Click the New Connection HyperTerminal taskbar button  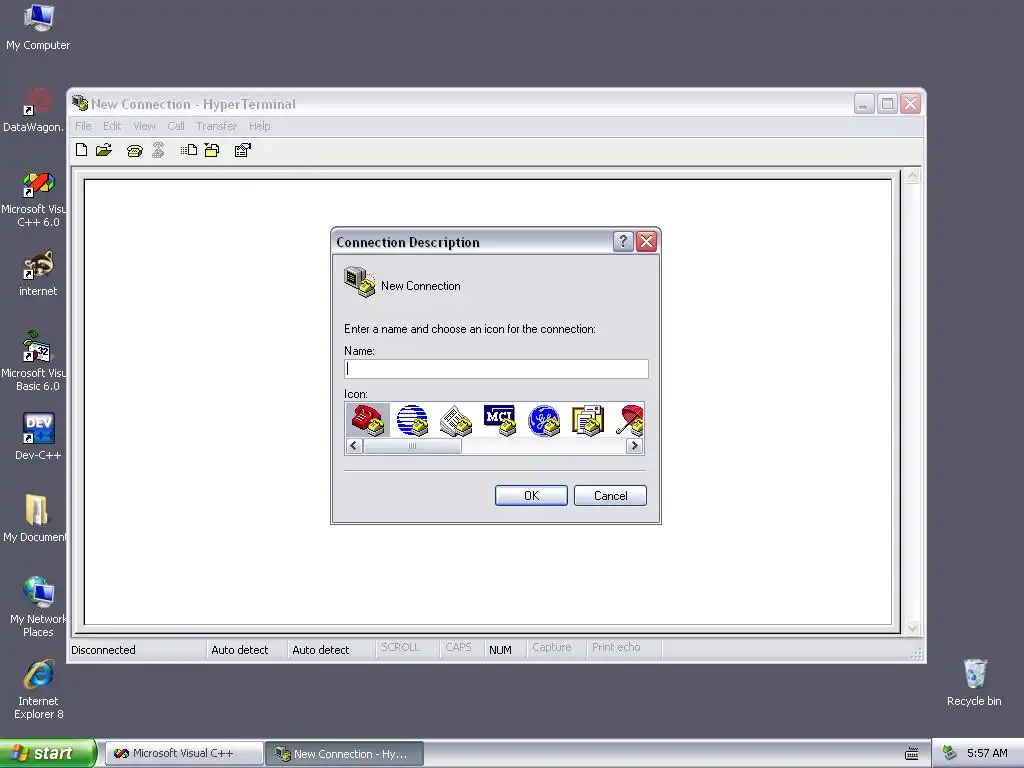[x=345, y=754]
